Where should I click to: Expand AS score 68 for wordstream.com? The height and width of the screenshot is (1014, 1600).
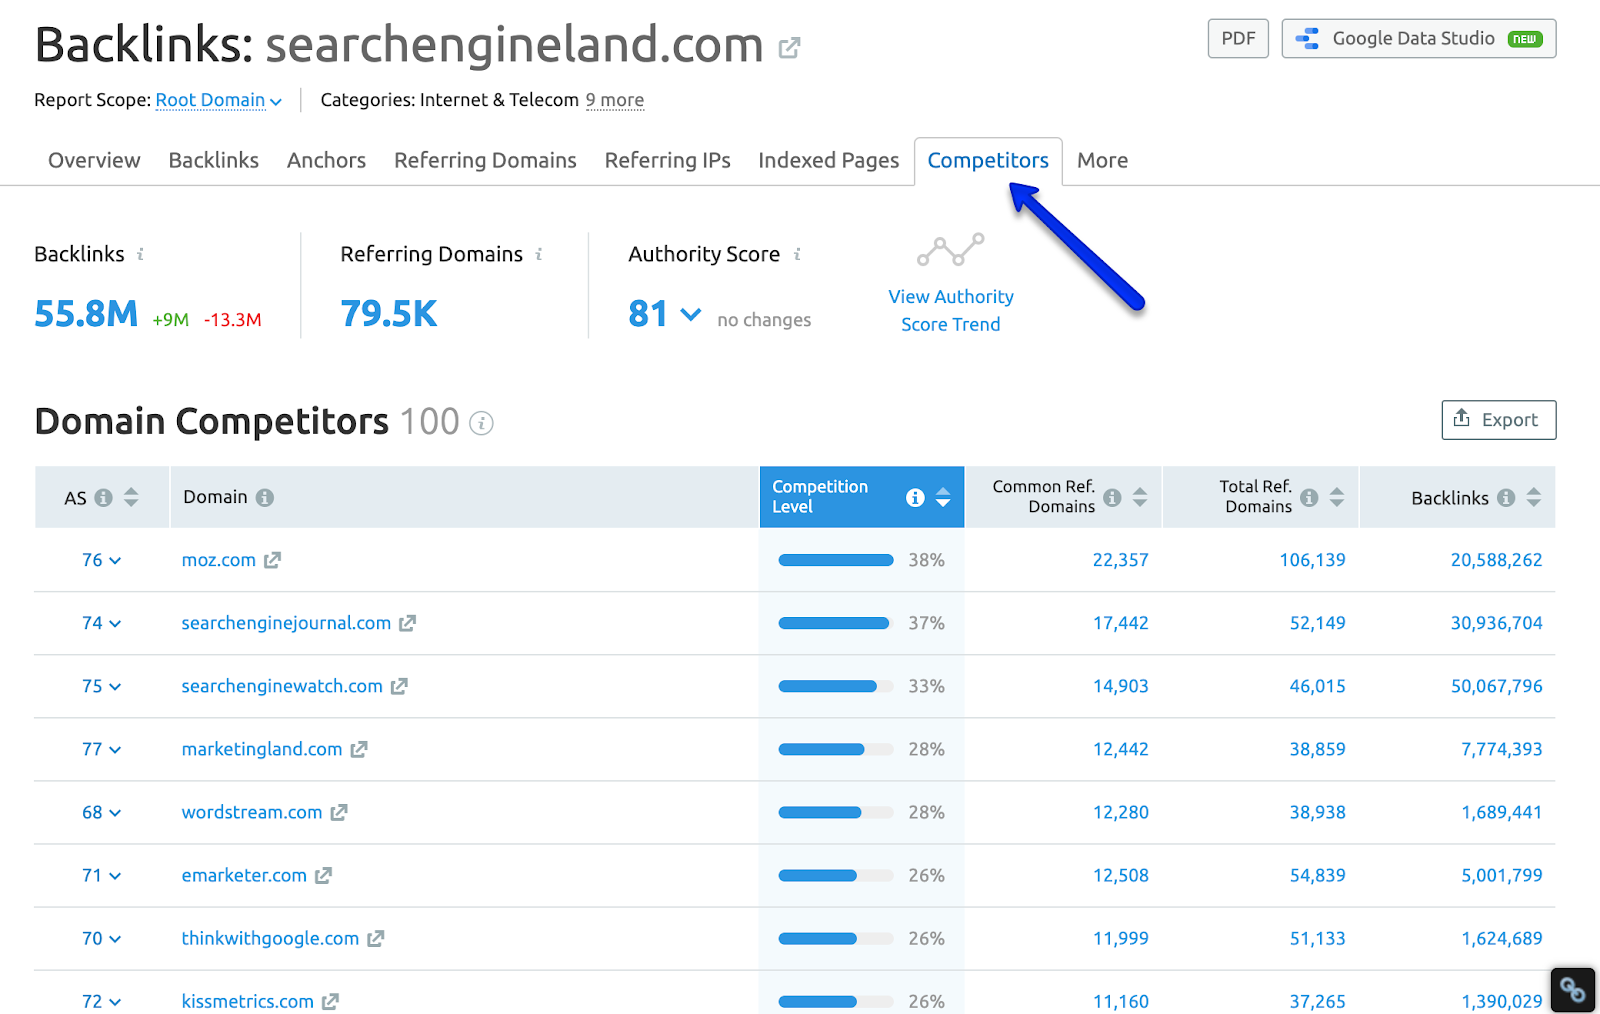click(x=102, y=812)
